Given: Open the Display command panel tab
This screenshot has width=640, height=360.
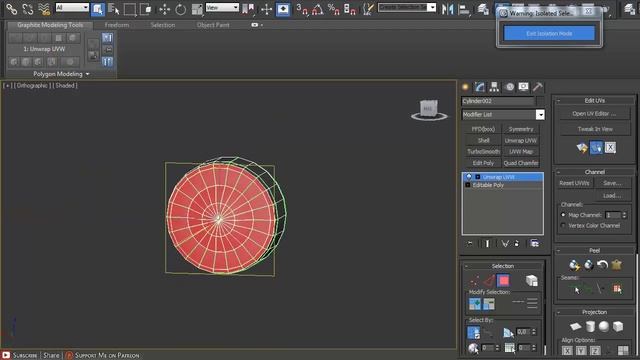Looking at the screenshot, I should pyautogui.click(x=523, y=87).
